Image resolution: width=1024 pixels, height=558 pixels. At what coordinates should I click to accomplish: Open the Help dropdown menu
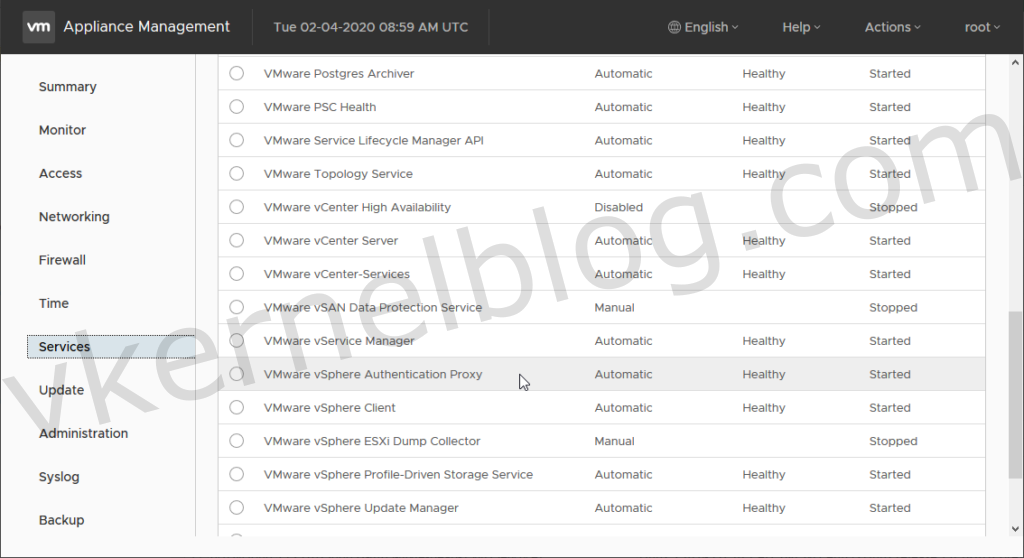pyautogui.click(x=801, y=27)
